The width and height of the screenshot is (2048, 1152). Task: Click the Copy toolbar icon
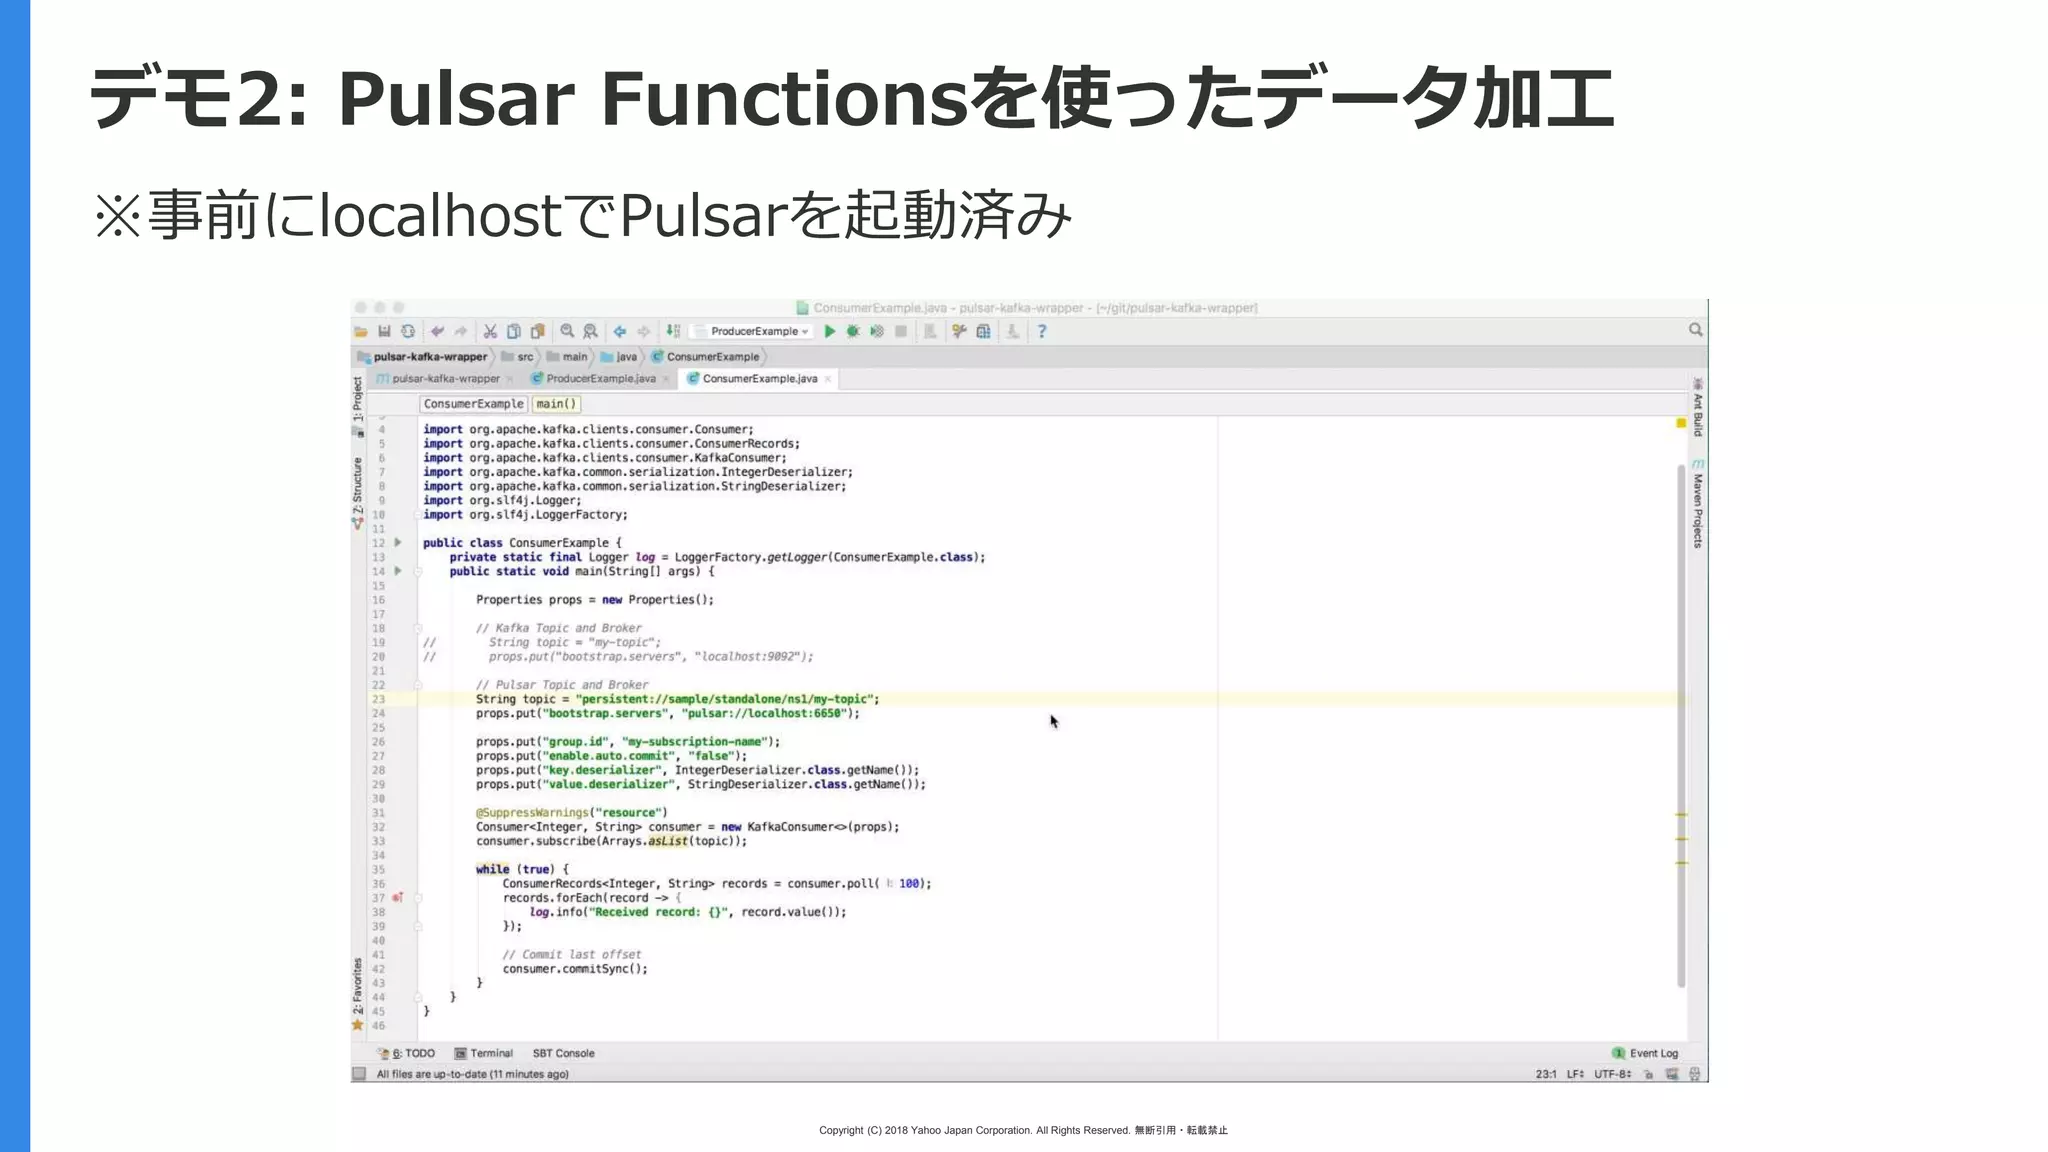[514, 331]
